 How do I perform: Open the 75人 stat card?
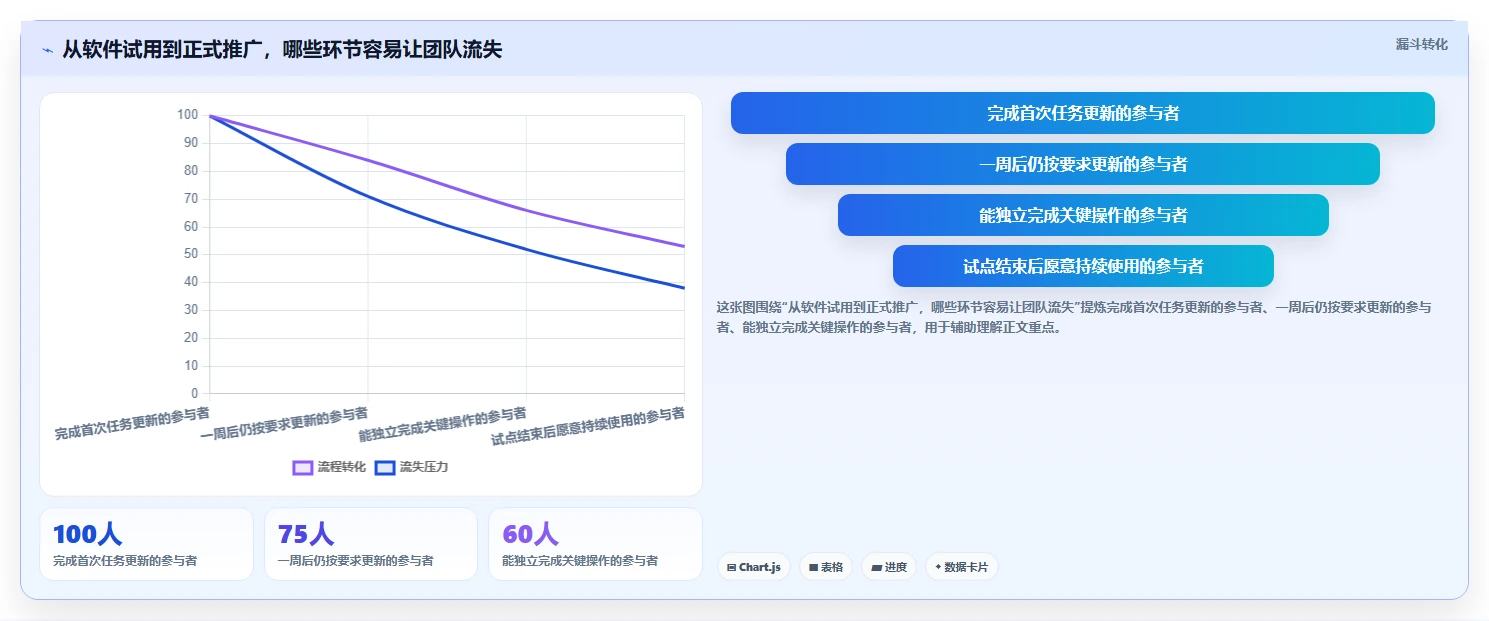coord(371,544)
